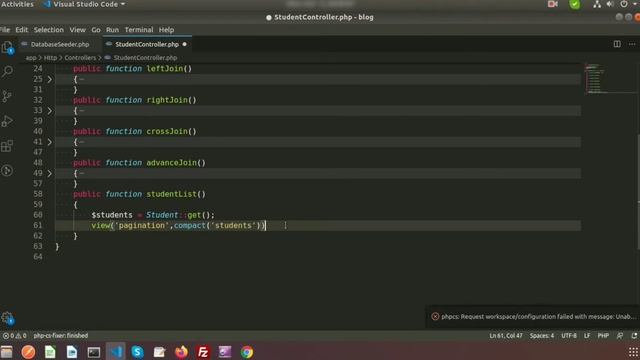
Task: Open Terminal from the dock
Action: [x=94, y=352]
